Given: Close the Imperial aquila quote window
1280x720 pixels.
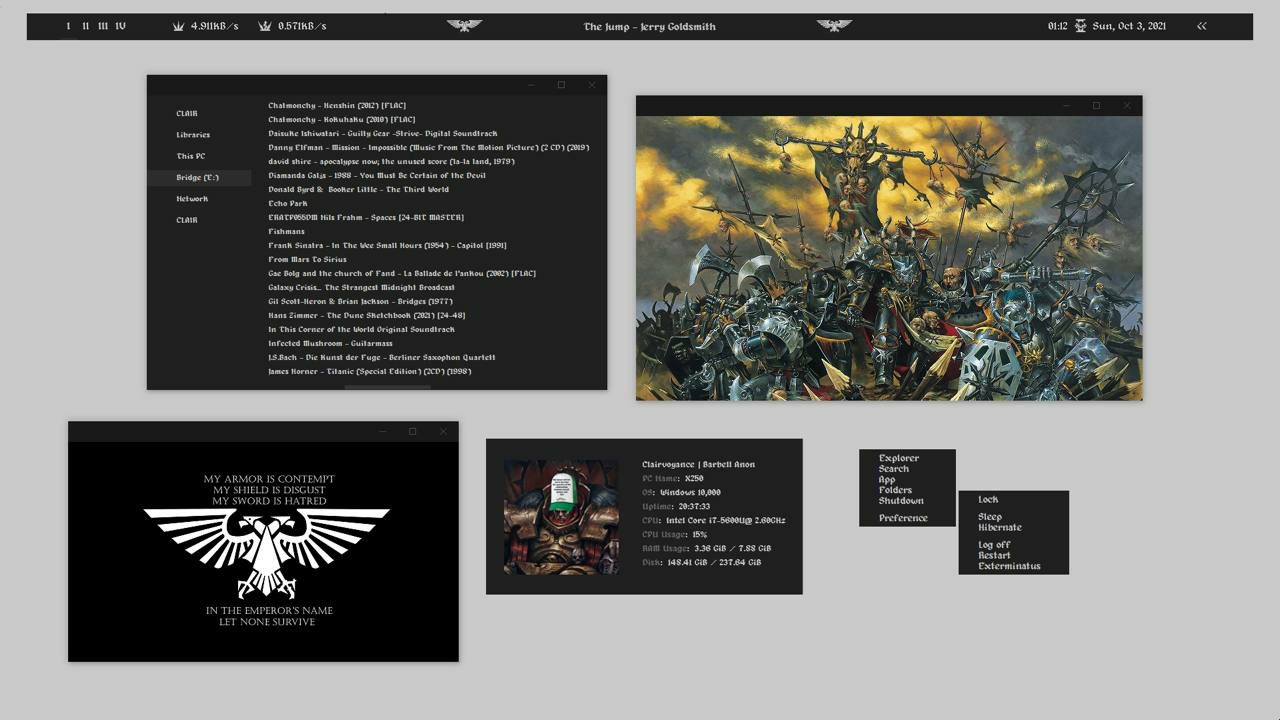Looking at the screenshot, I should [x=443, y=431].
